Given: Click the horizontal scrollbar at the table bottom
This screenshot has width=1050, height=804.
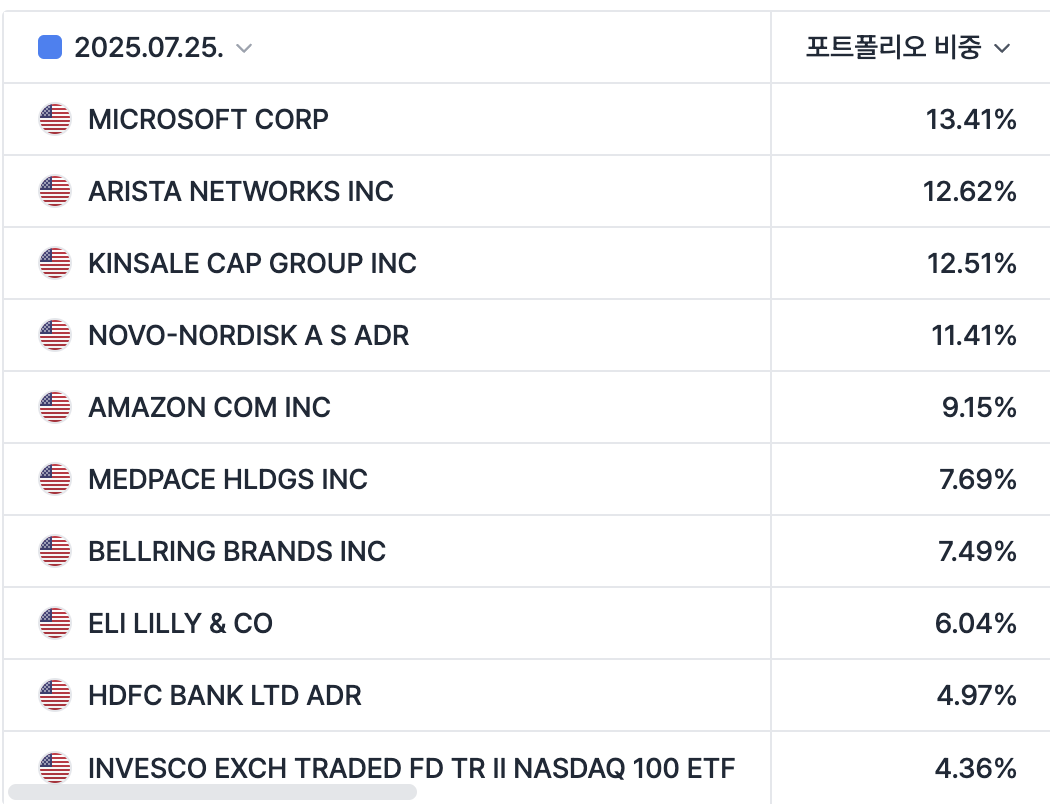Looking at the screenshot, I should (212, 792).
